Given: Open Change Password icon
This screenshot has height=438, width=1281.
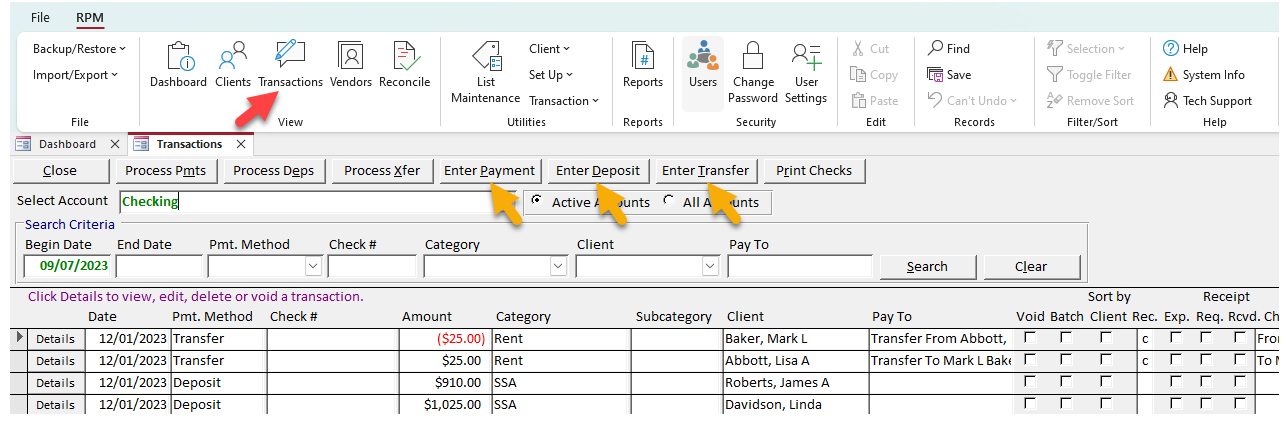Looking at the screenshot, I should (753, 73).
